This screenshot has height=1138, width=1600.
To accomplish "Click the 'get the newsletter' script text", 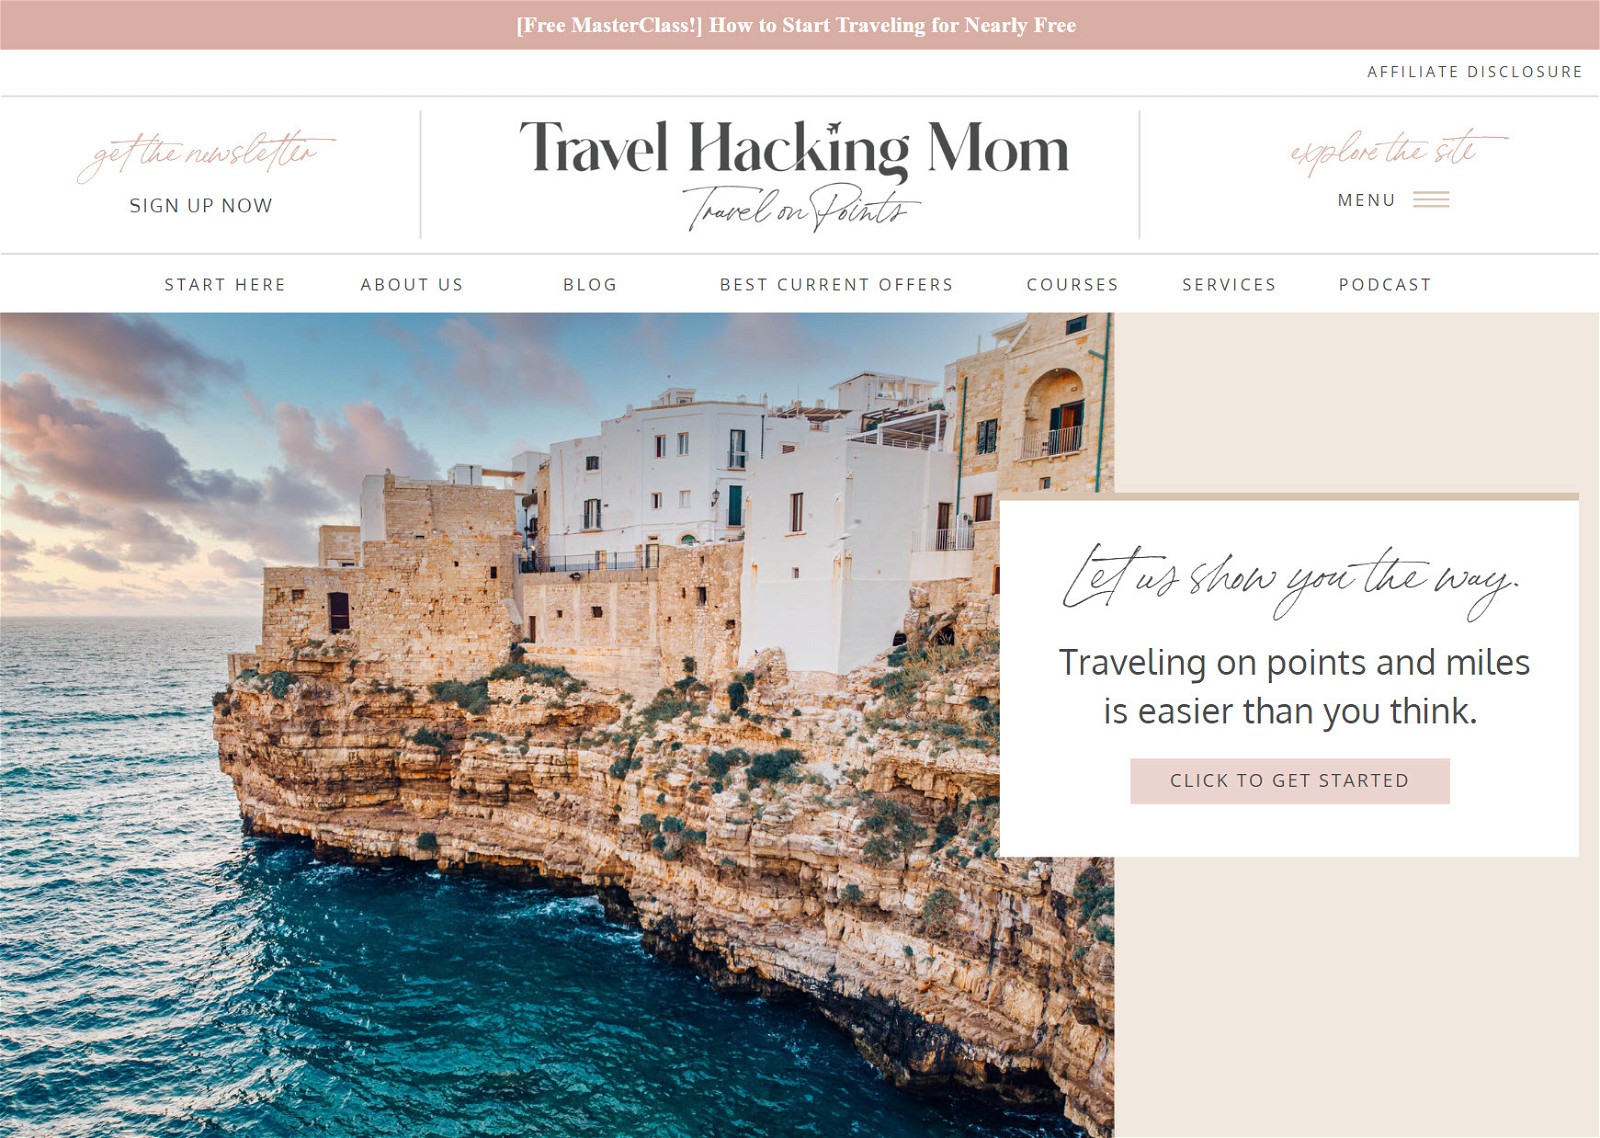I will tap(205, 155).
